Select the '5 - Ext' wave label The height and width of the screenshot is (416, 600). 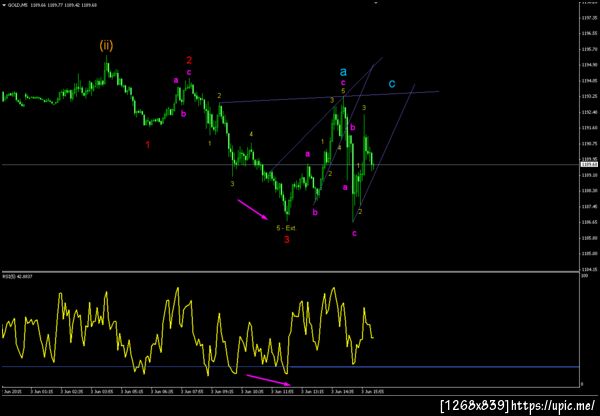tap(286, 228)
